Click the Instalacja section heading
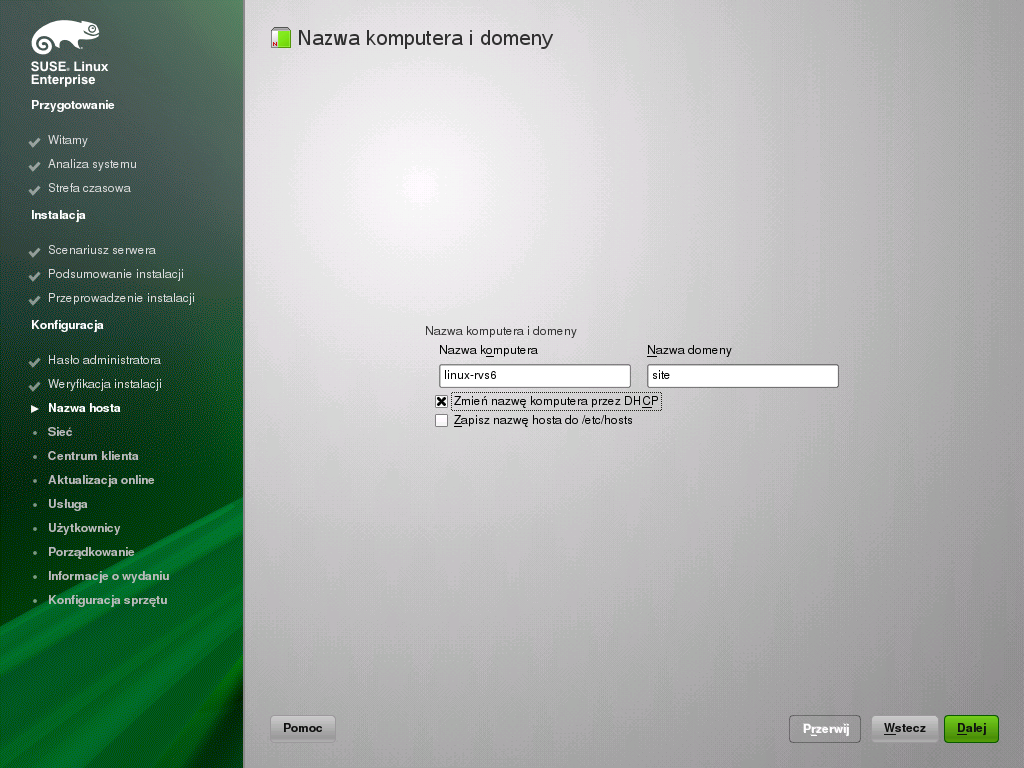This screenshot has width=1024, height=768. pyautogui.click(x=58, y=215)
